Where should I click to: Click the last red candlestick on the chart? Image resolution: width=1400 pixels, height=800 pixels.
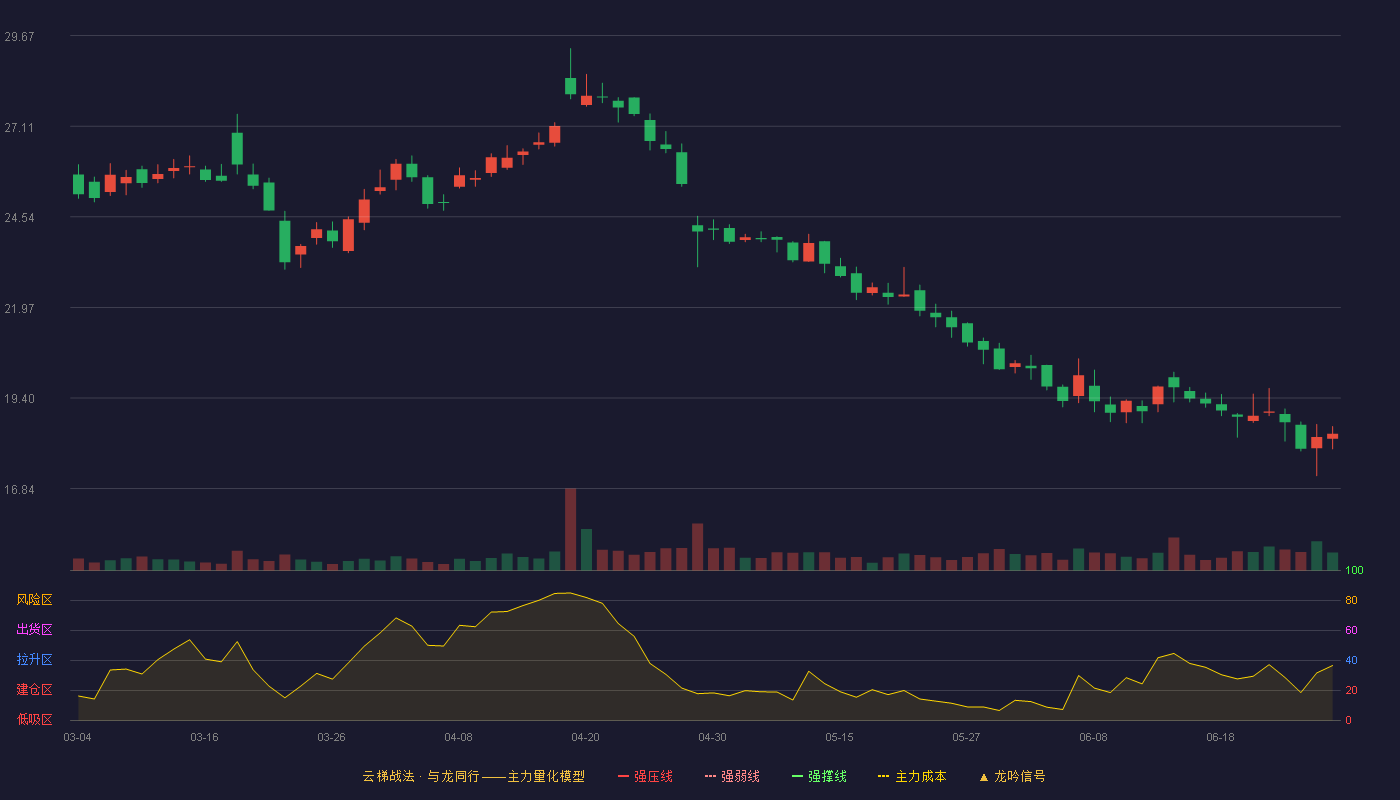click(x=1332, y=436)
